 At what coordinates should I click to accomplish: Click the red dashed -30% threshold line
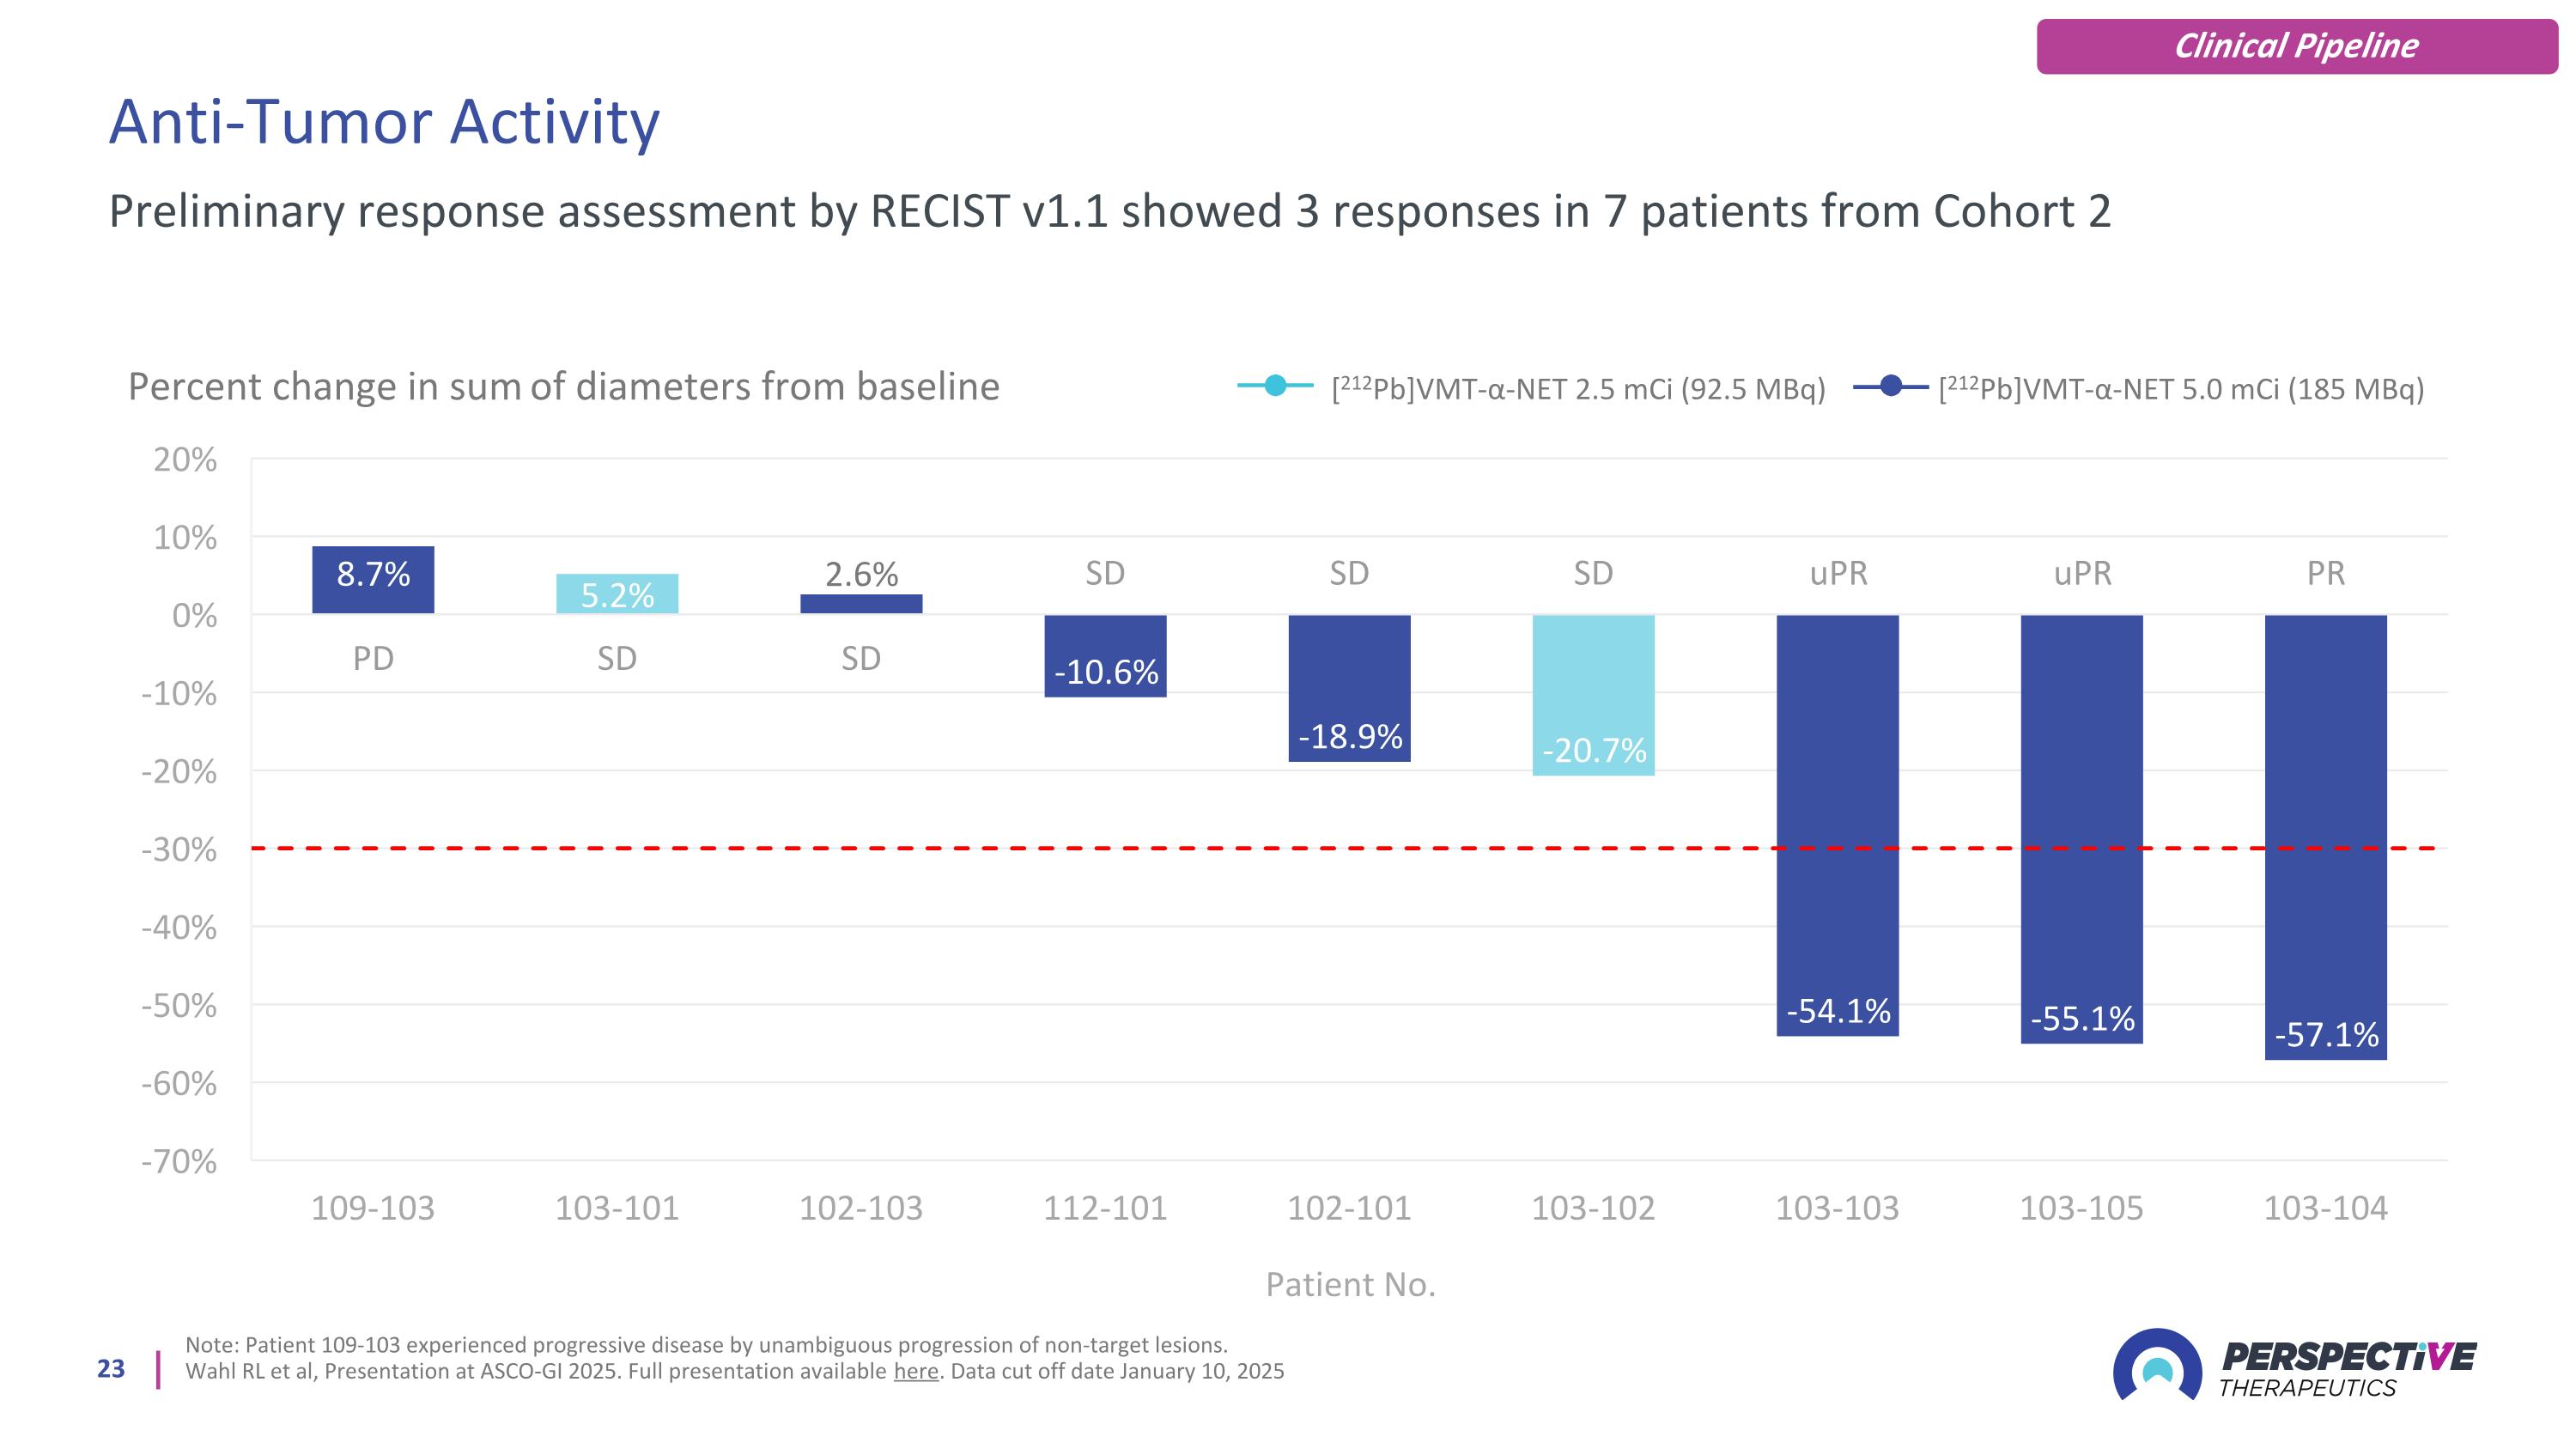pyautogui.click(x=1349, y=848)
